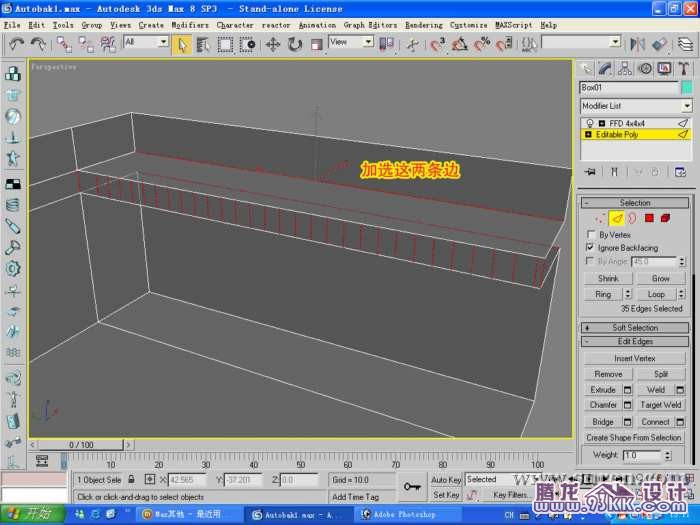Select the Move tool
Viewport: 700px width, 525px height.
(x=272, y=44)
